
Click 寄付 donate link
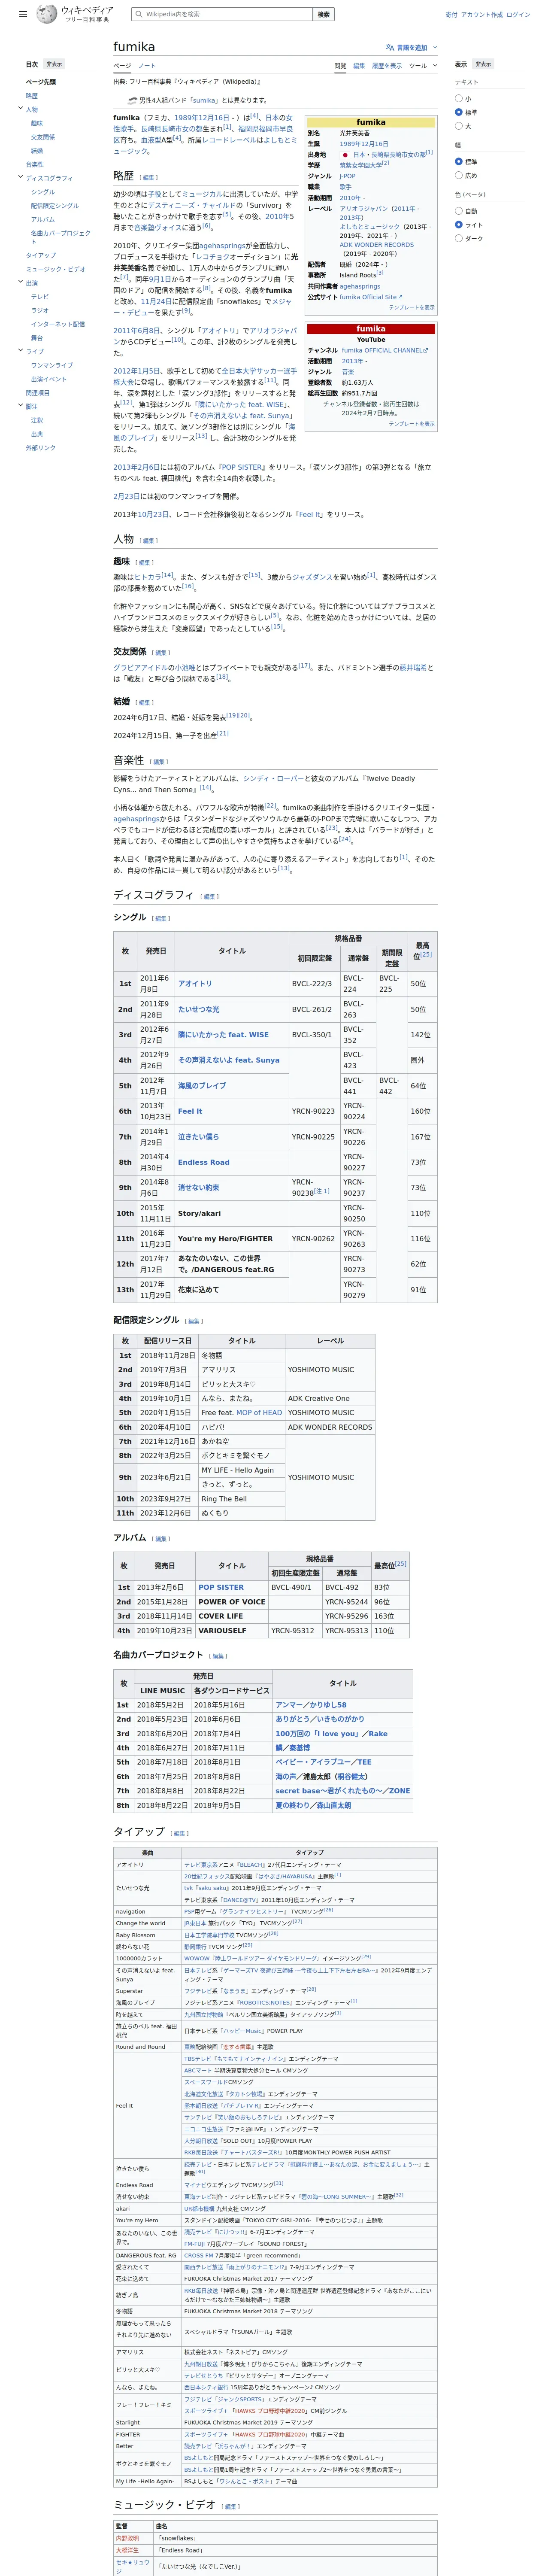tap(451, 15)
